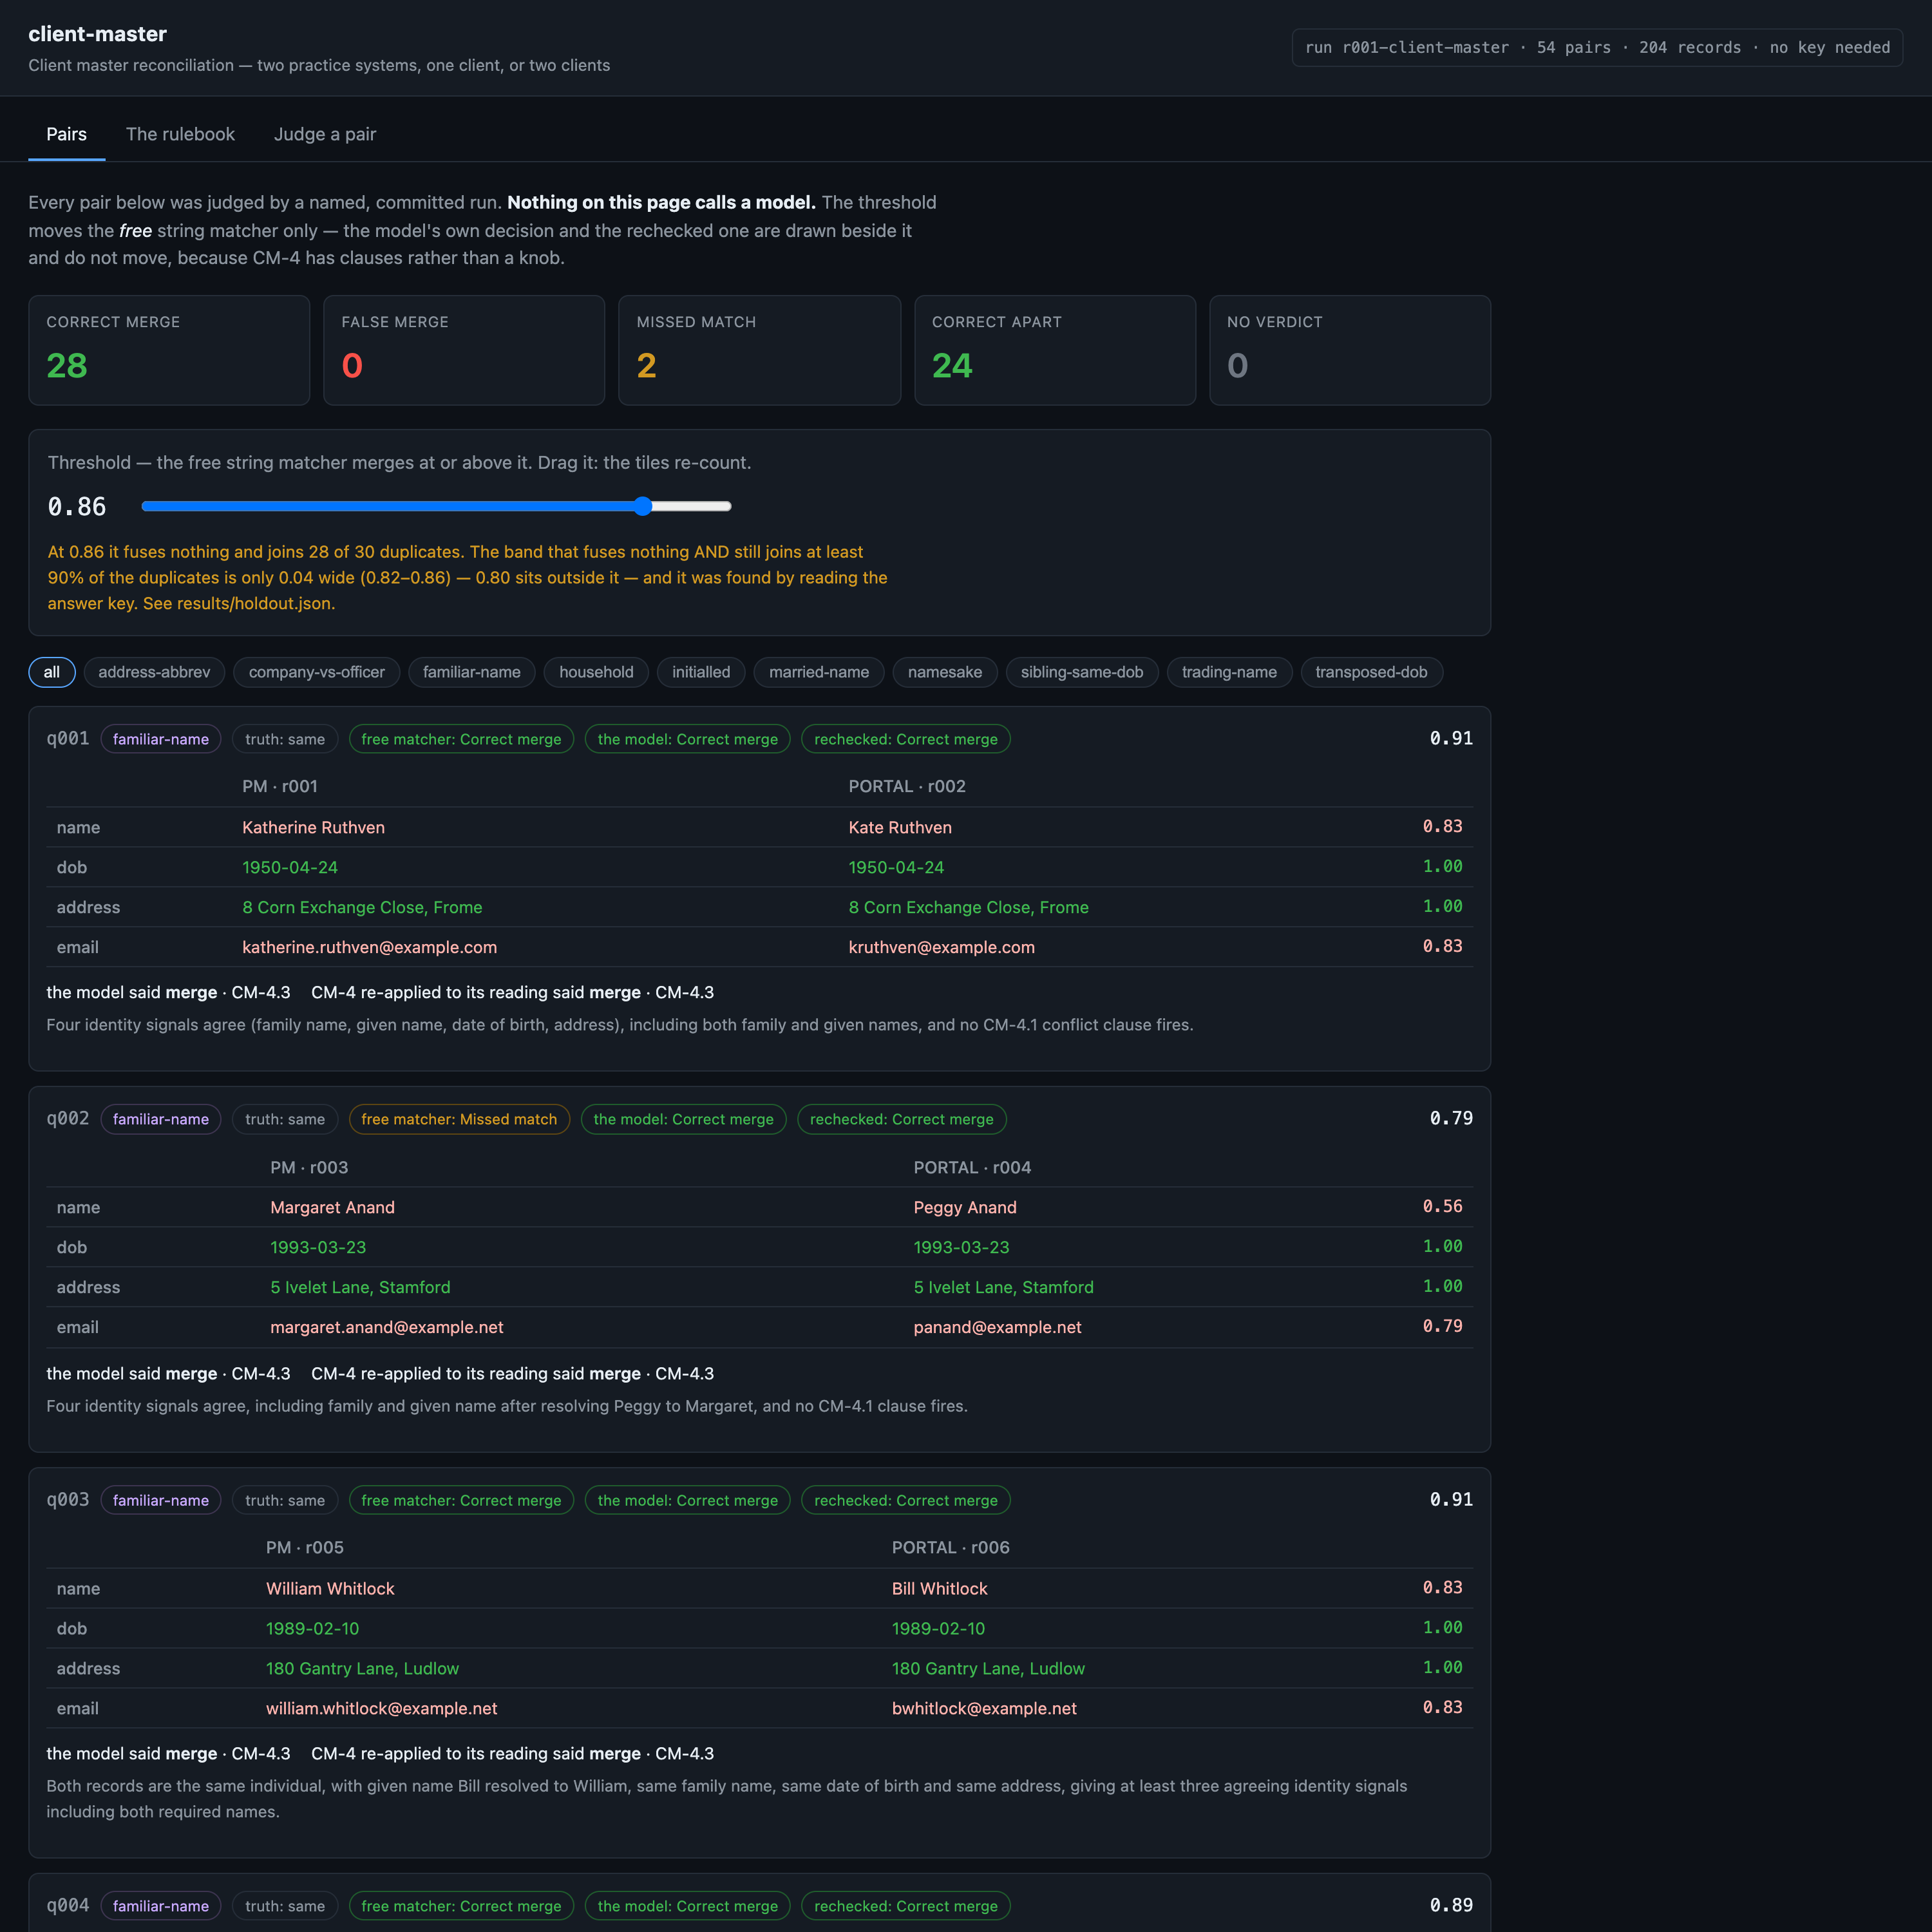Filter pairs by married-name
Viewport: 1932px width, 1932px height.
[819, 672]
